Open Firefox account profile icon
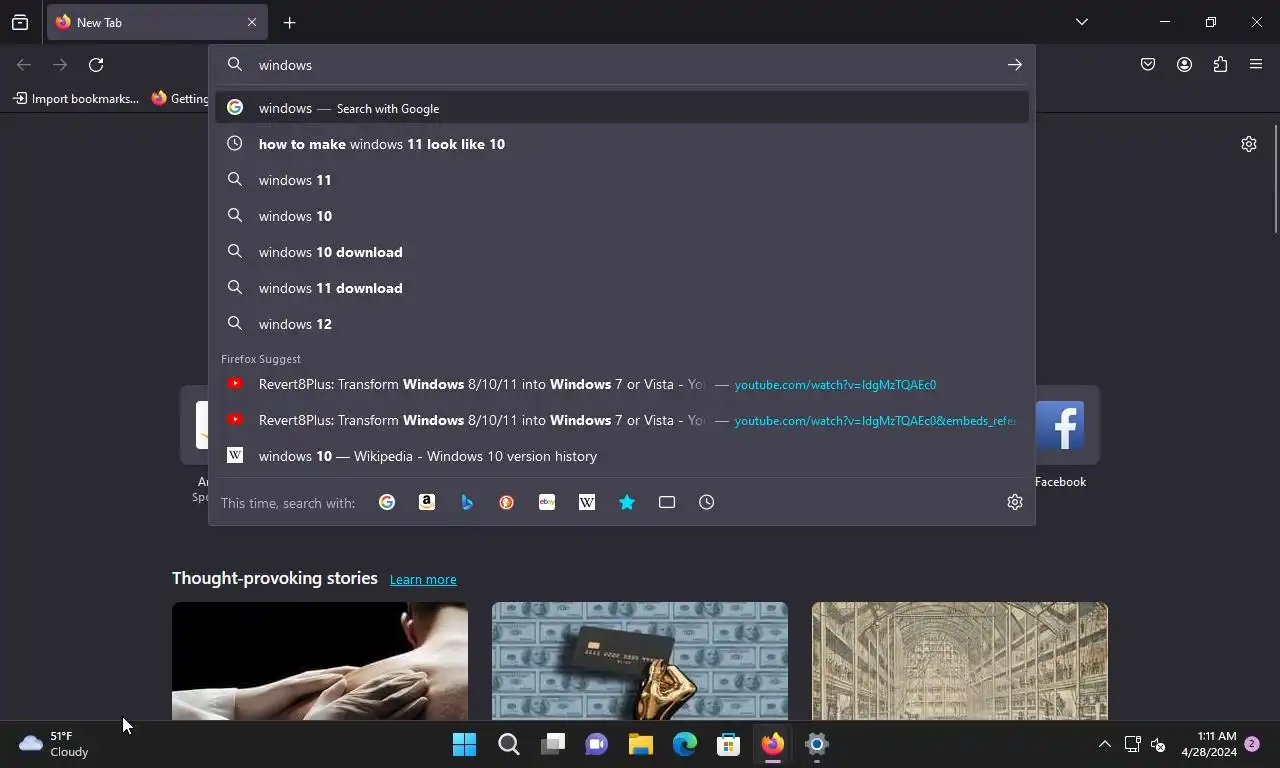 tap(1184, 65)
